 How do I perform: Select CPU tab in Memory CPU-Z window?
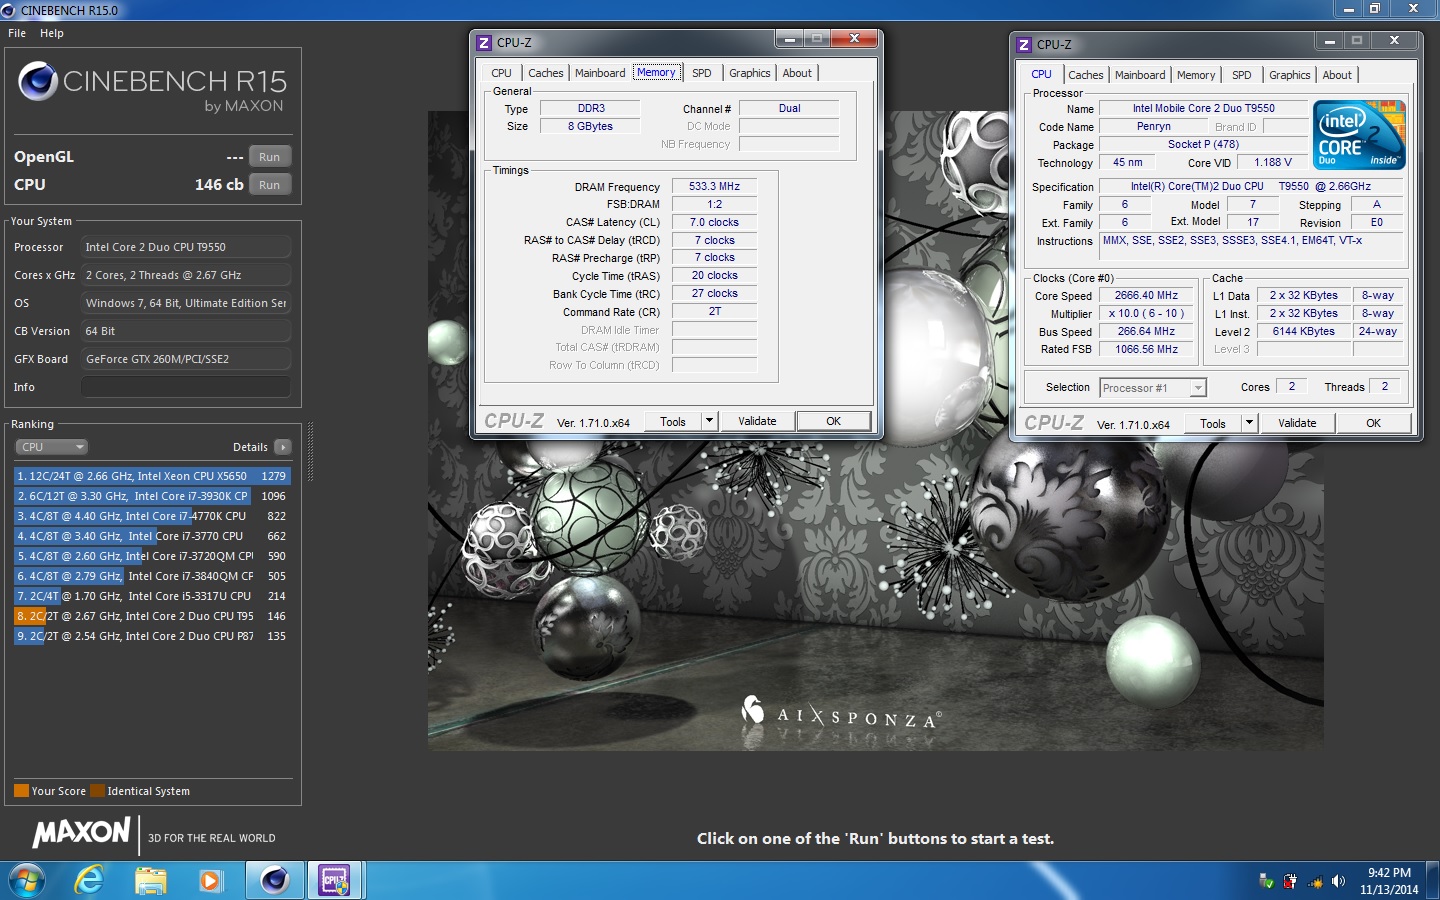click(x=501, y=73)
